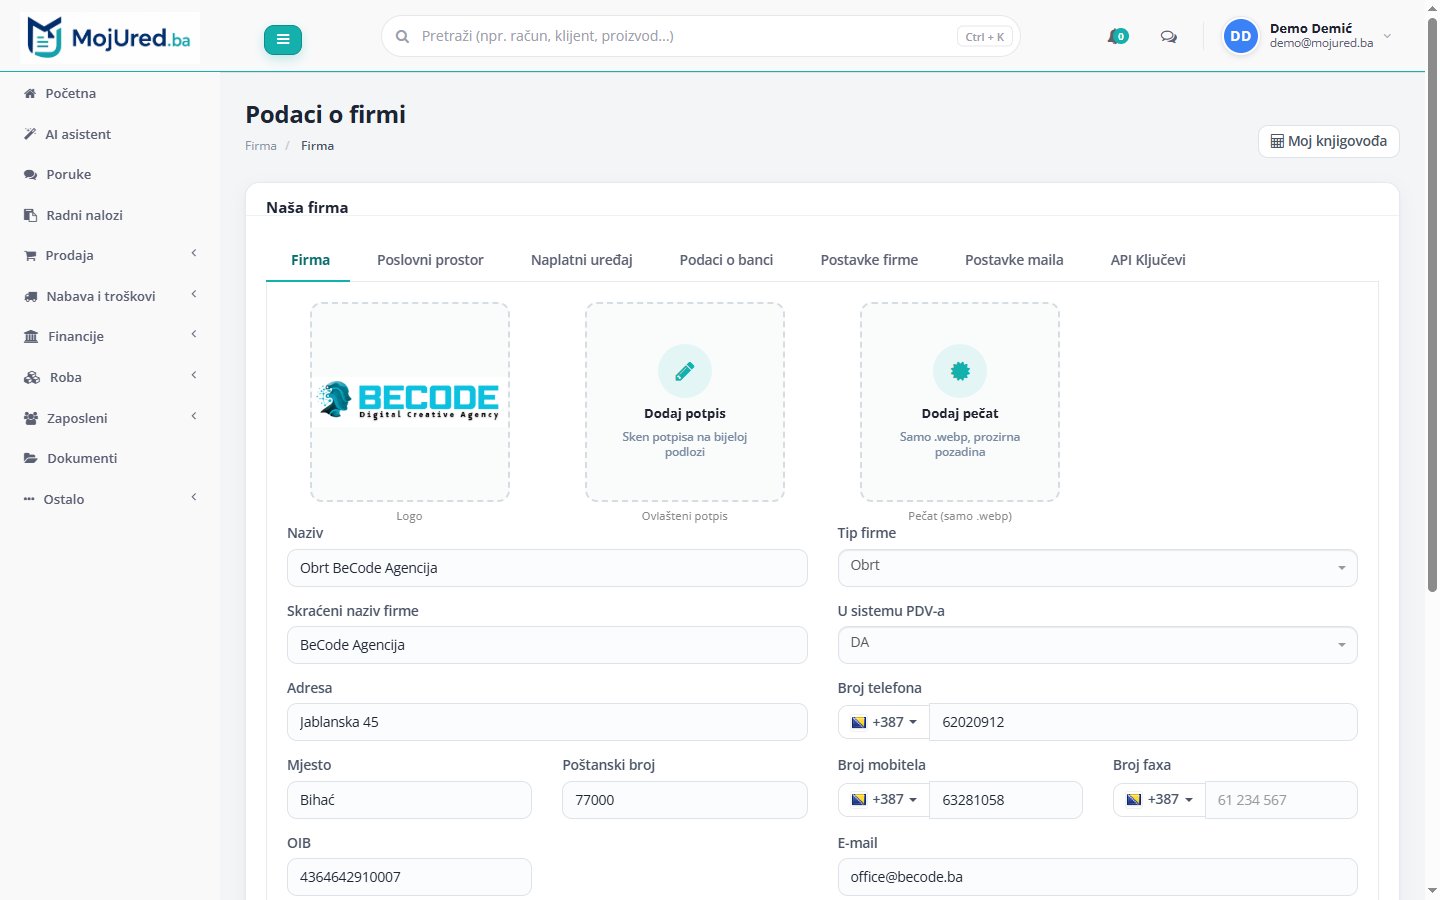Toggle the sidebar hamburger menu button

(x=283, y=39)
